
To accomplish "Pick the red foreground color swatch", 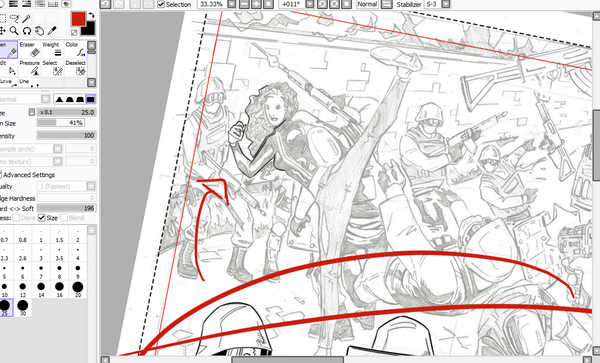I will coord(78,19).
